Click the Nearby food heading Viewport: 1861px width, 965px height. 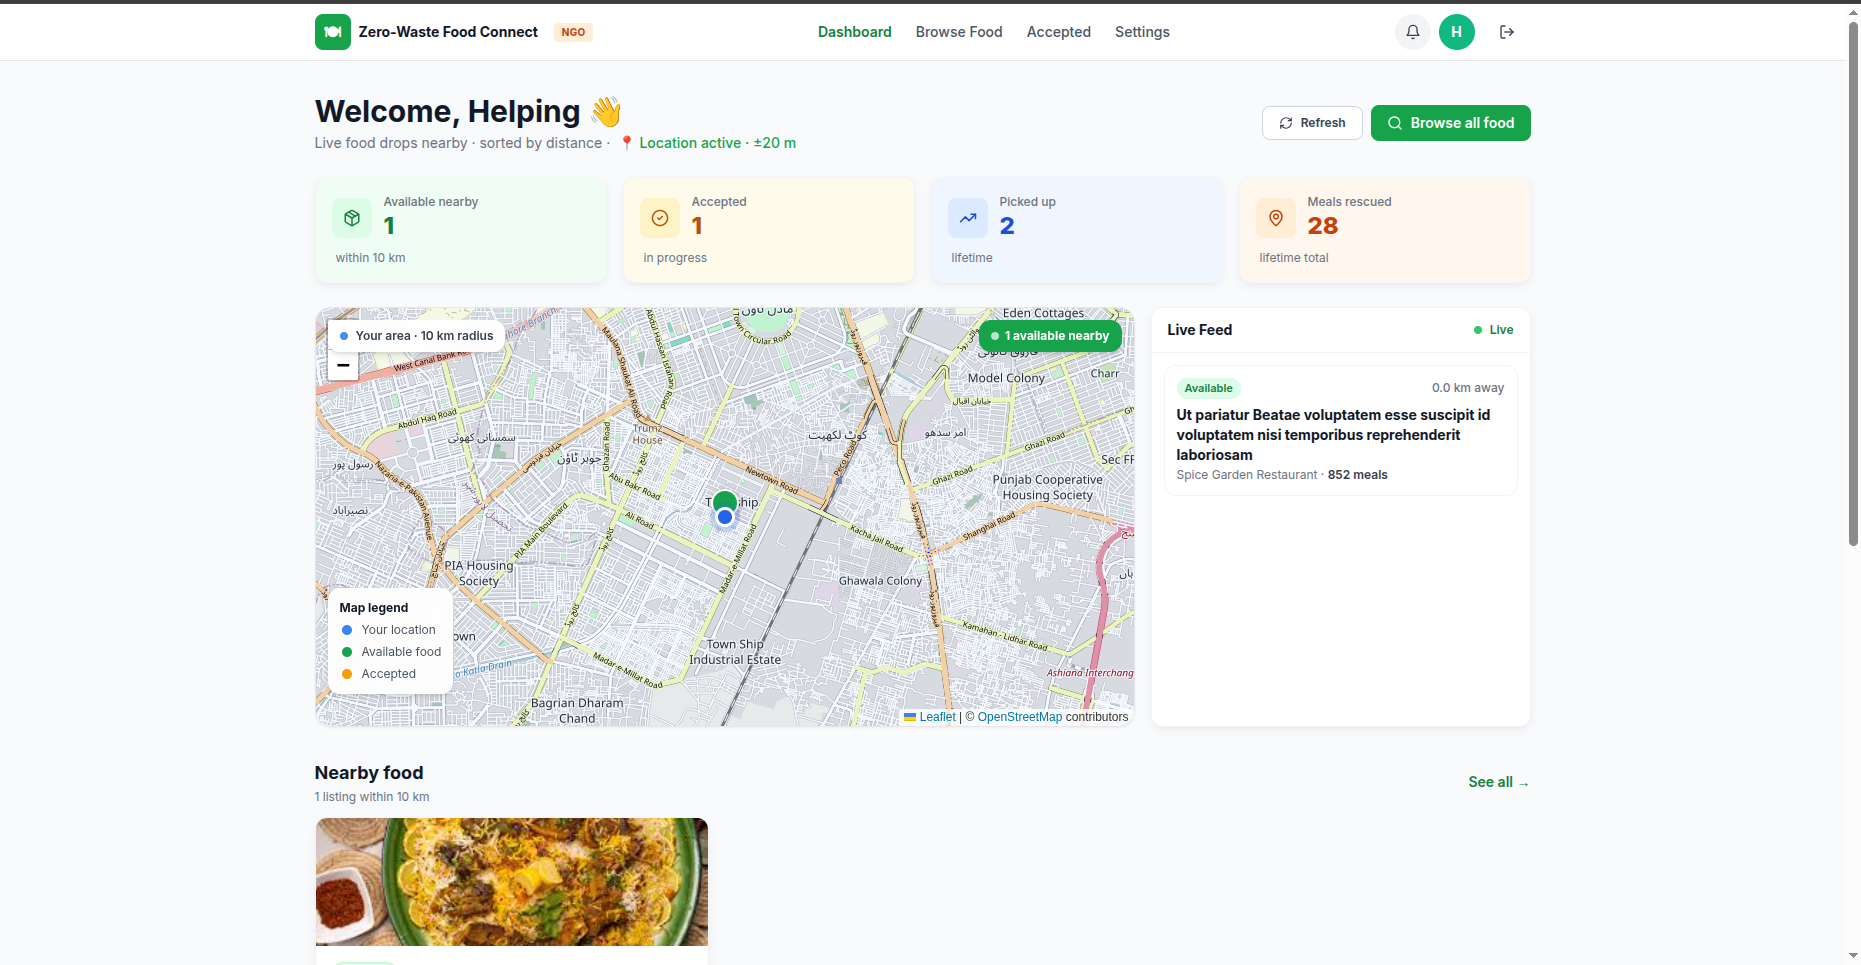pyautogui.click(x=369, y=773)
